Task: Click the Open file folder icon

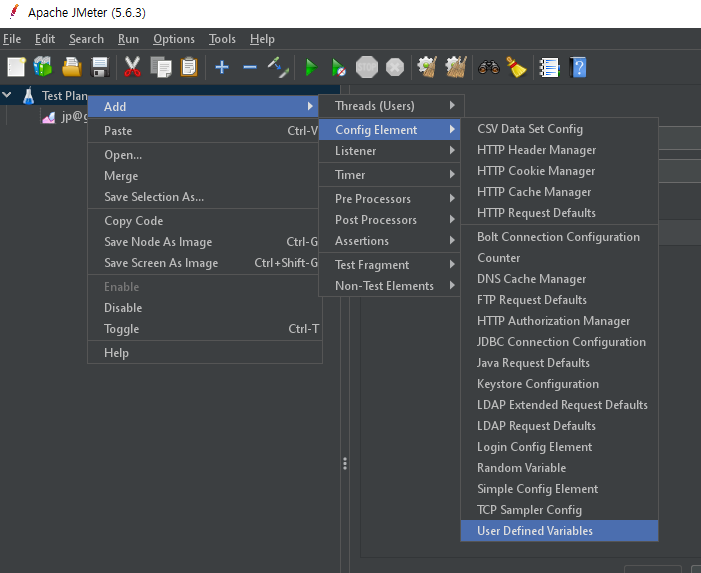Action: (72, 67)
